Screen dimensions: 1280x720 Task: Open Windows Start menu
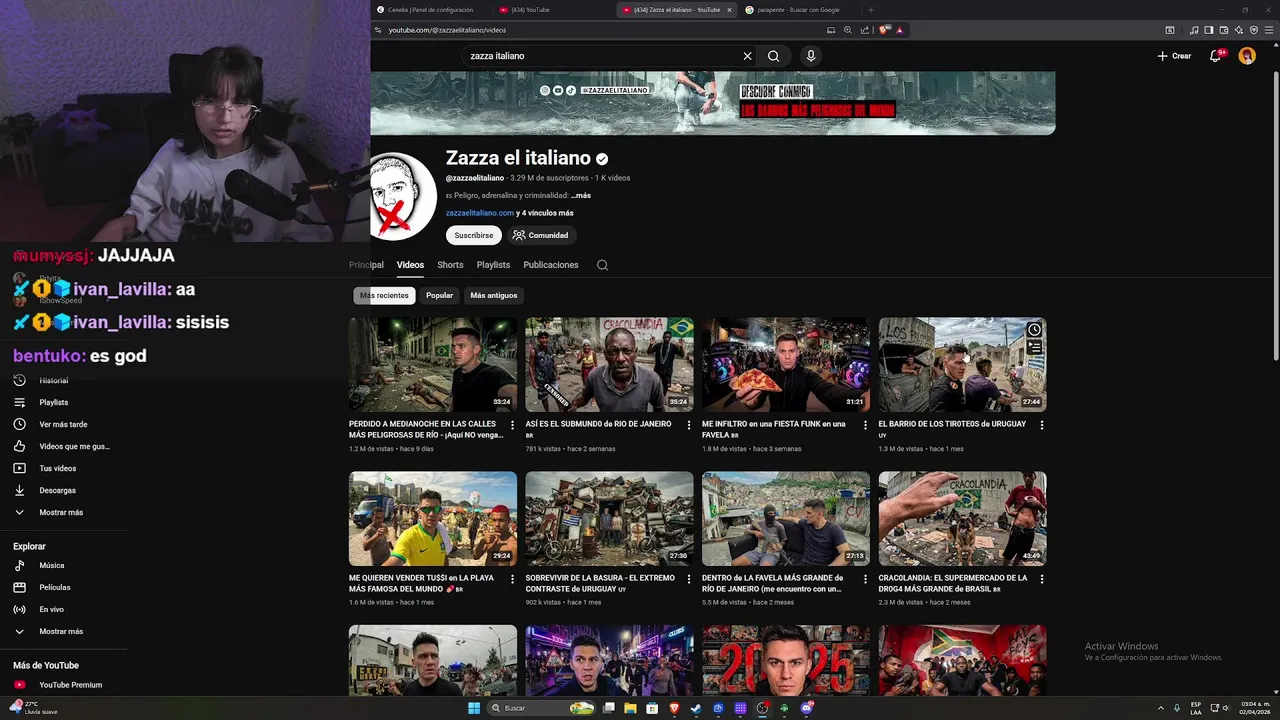pos(474,708)
